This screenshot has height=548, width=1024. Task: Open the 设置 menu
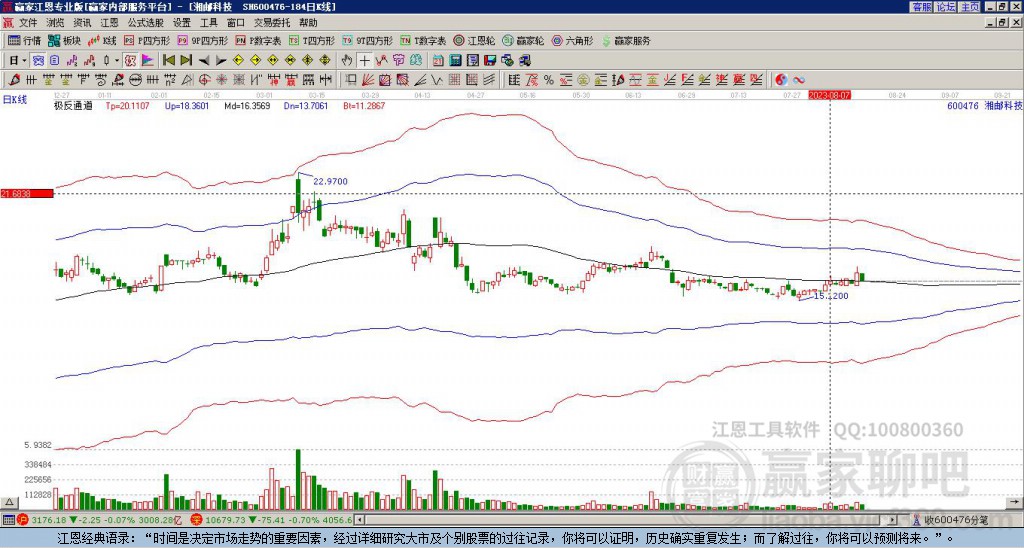point(182,23)
